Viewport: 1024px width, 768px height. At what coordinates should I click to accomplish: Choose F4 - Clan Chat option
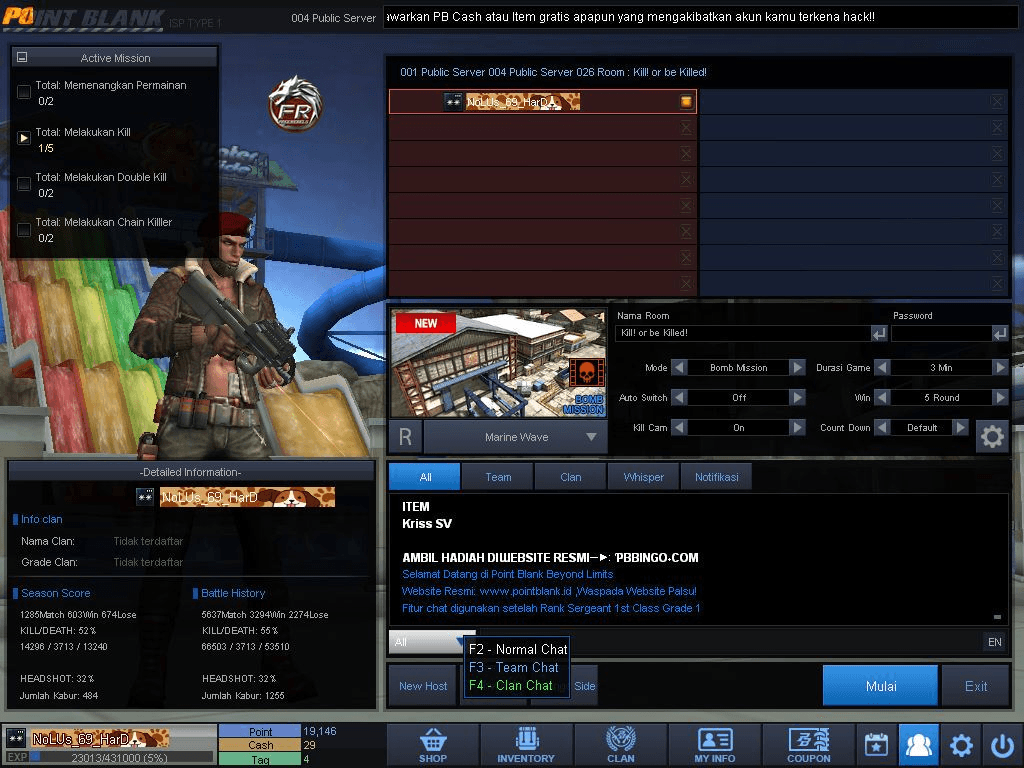pos(511,686)
